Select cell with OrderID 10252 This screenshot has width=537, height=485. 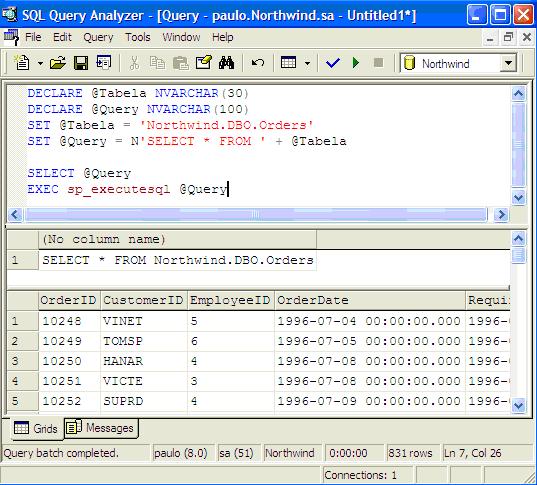[x=70, y=401]
